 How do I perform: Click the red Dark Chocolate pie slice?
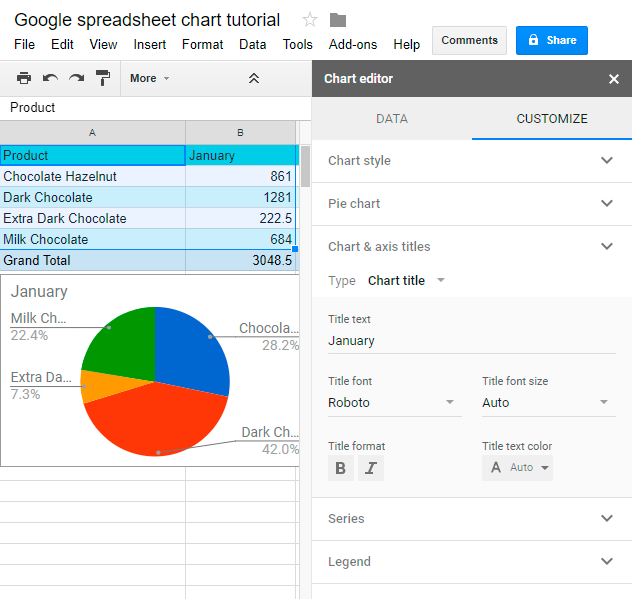[157, 421]
